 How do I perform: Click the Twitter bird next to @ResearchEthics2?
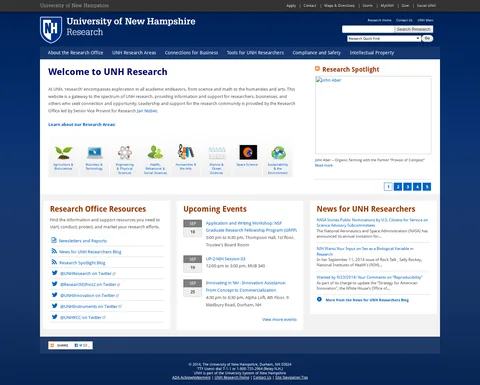pyautogui.click(x=54, y=284)
